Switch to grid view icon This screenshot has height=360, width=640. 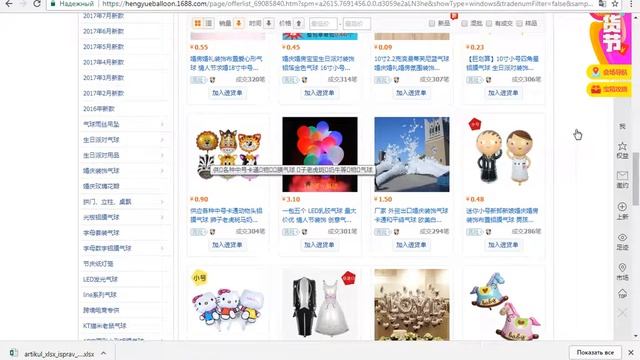coord(198,23)
